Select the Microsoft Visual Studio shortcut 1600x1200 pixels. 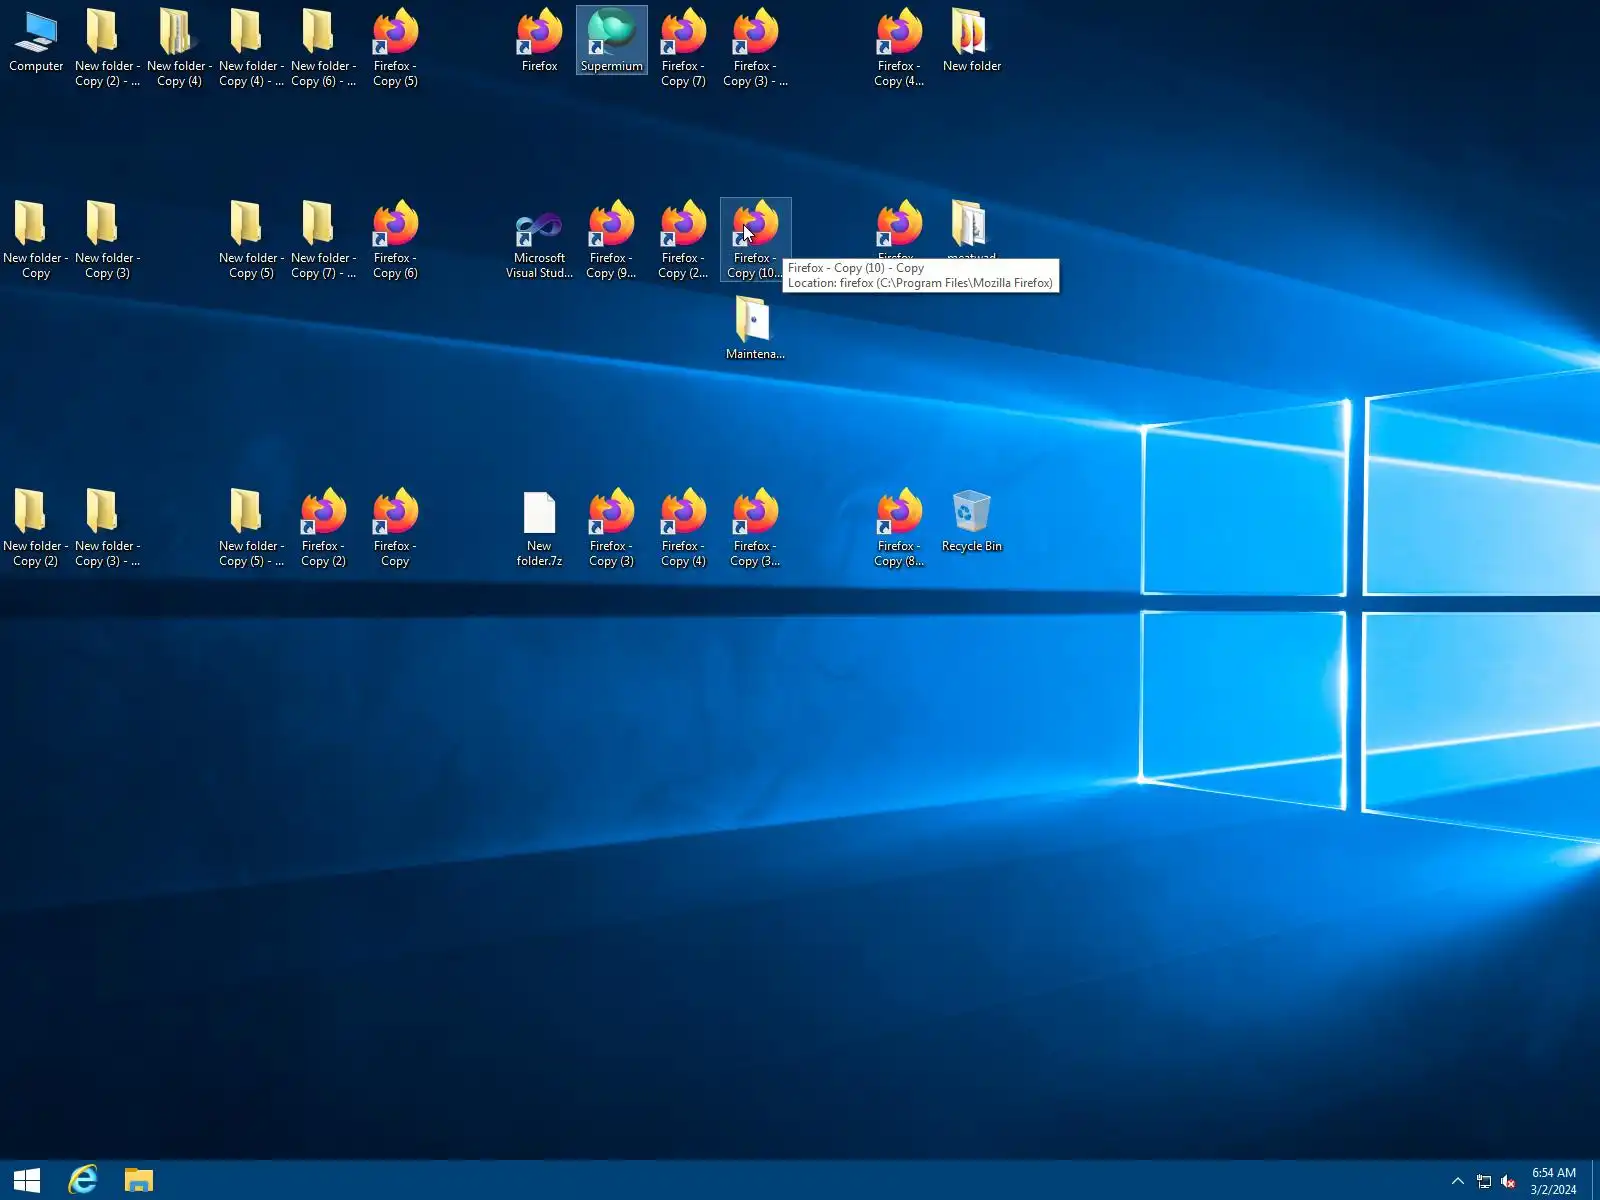(x=539, y=240)
